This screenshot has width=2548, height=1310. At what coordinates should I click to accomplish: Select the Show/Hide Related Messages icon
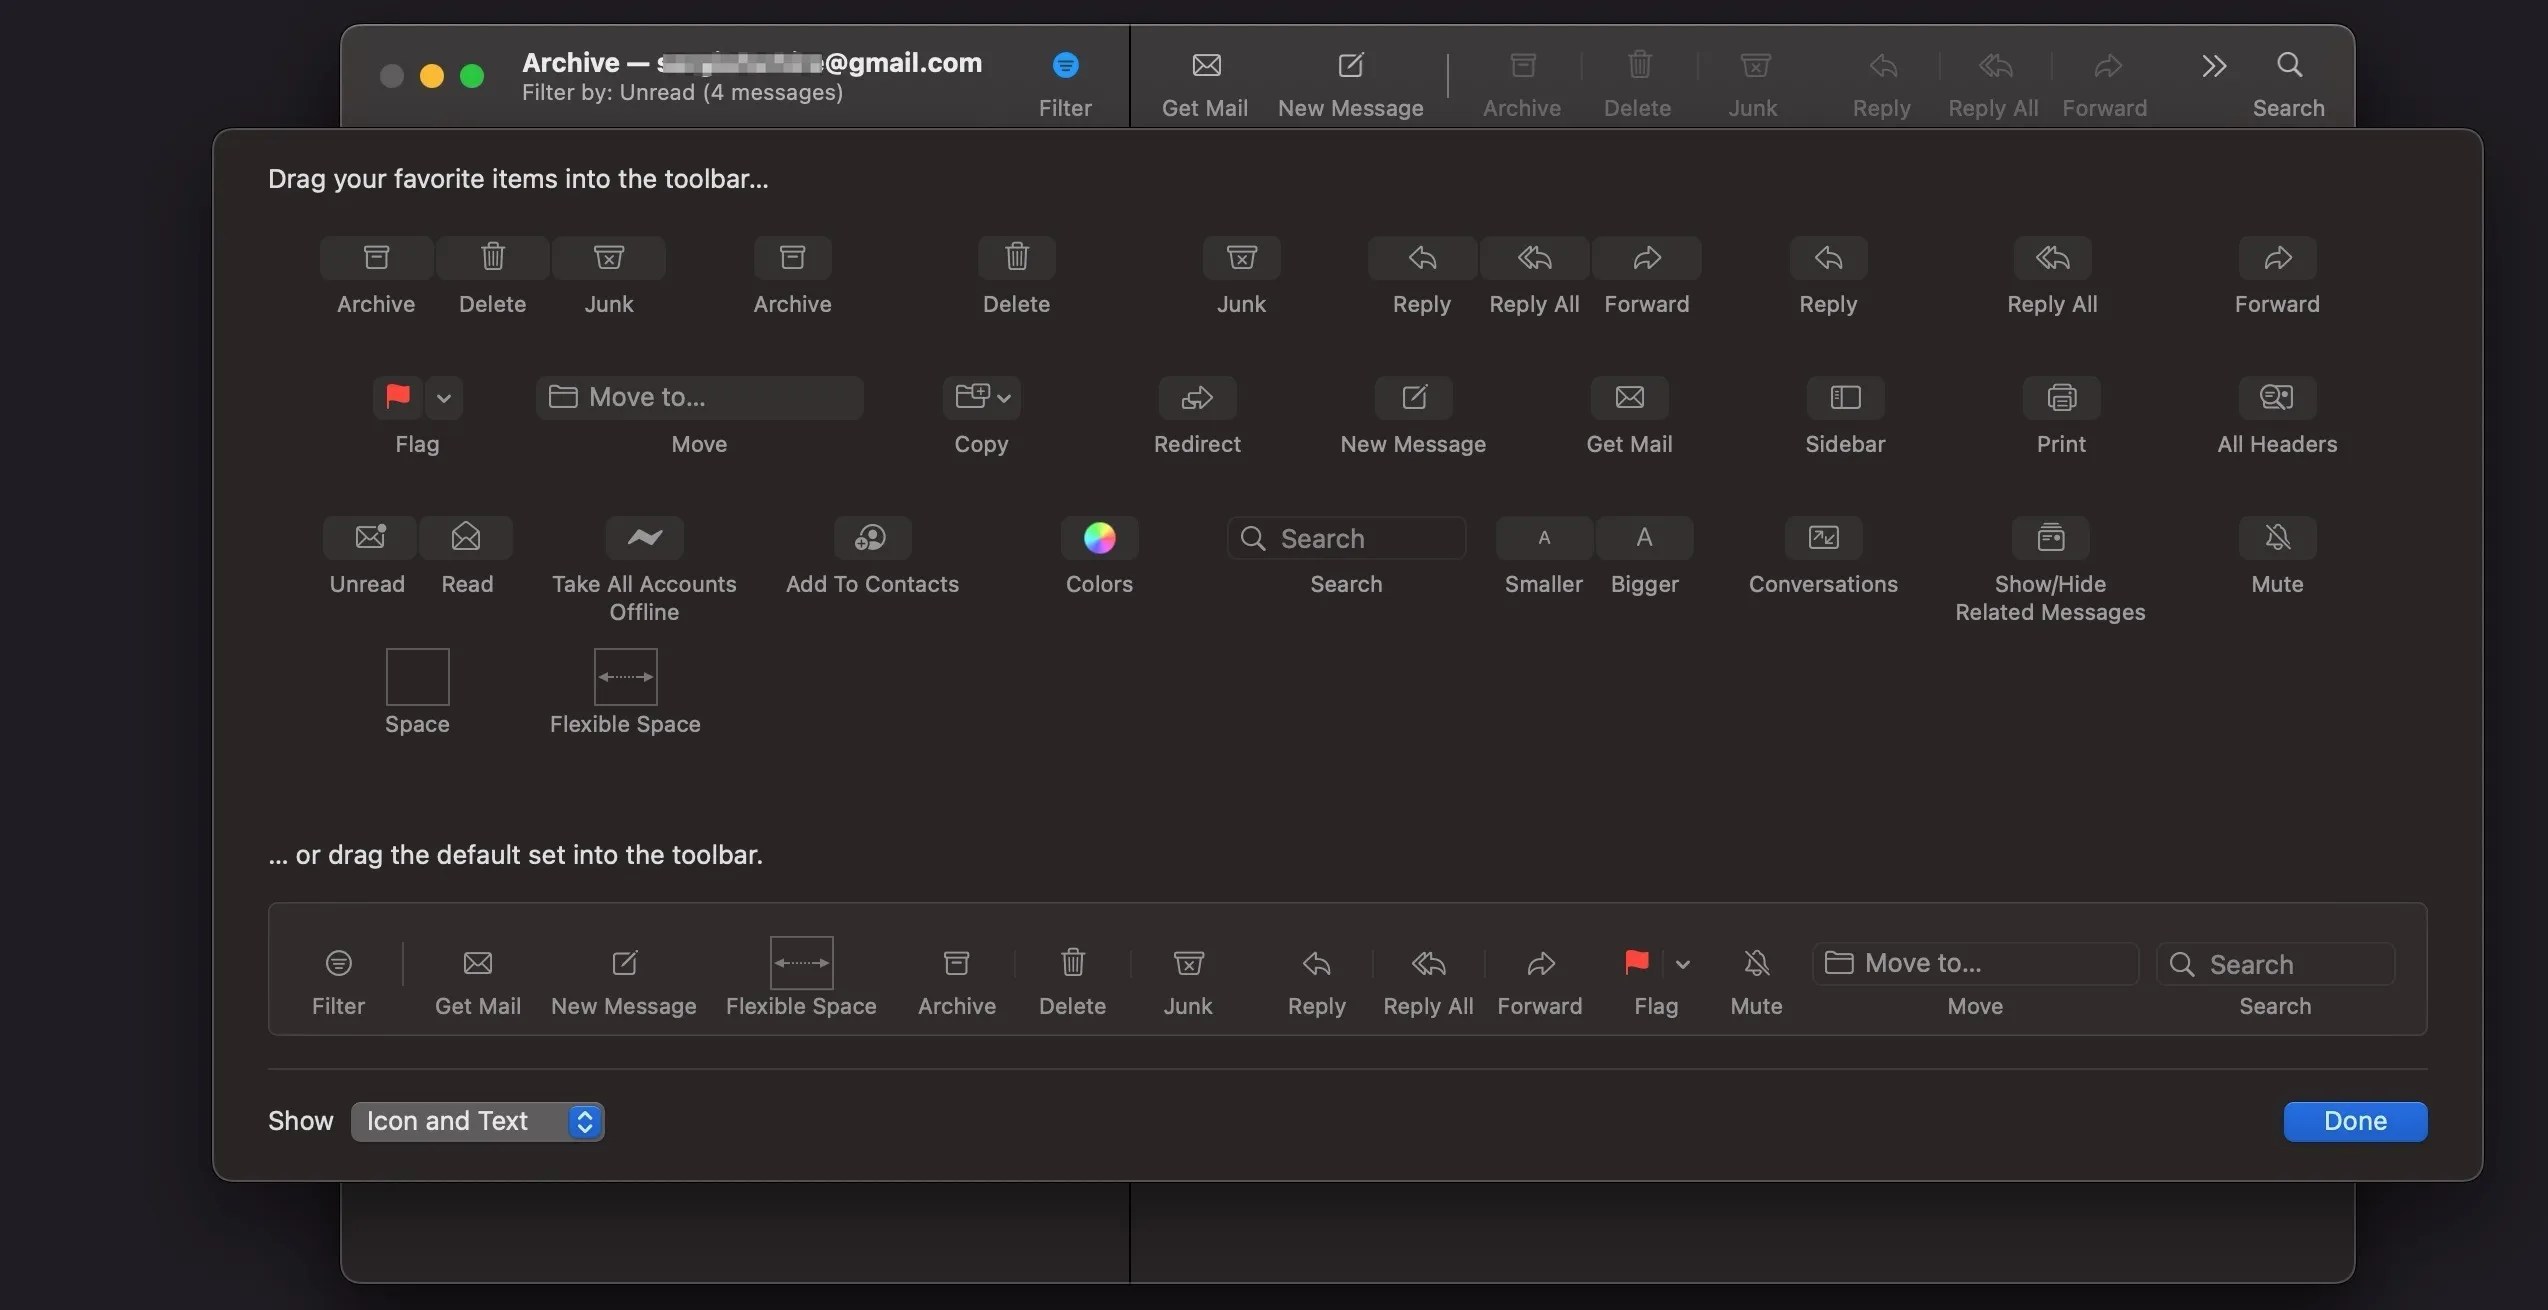(x=2049, y=538)
